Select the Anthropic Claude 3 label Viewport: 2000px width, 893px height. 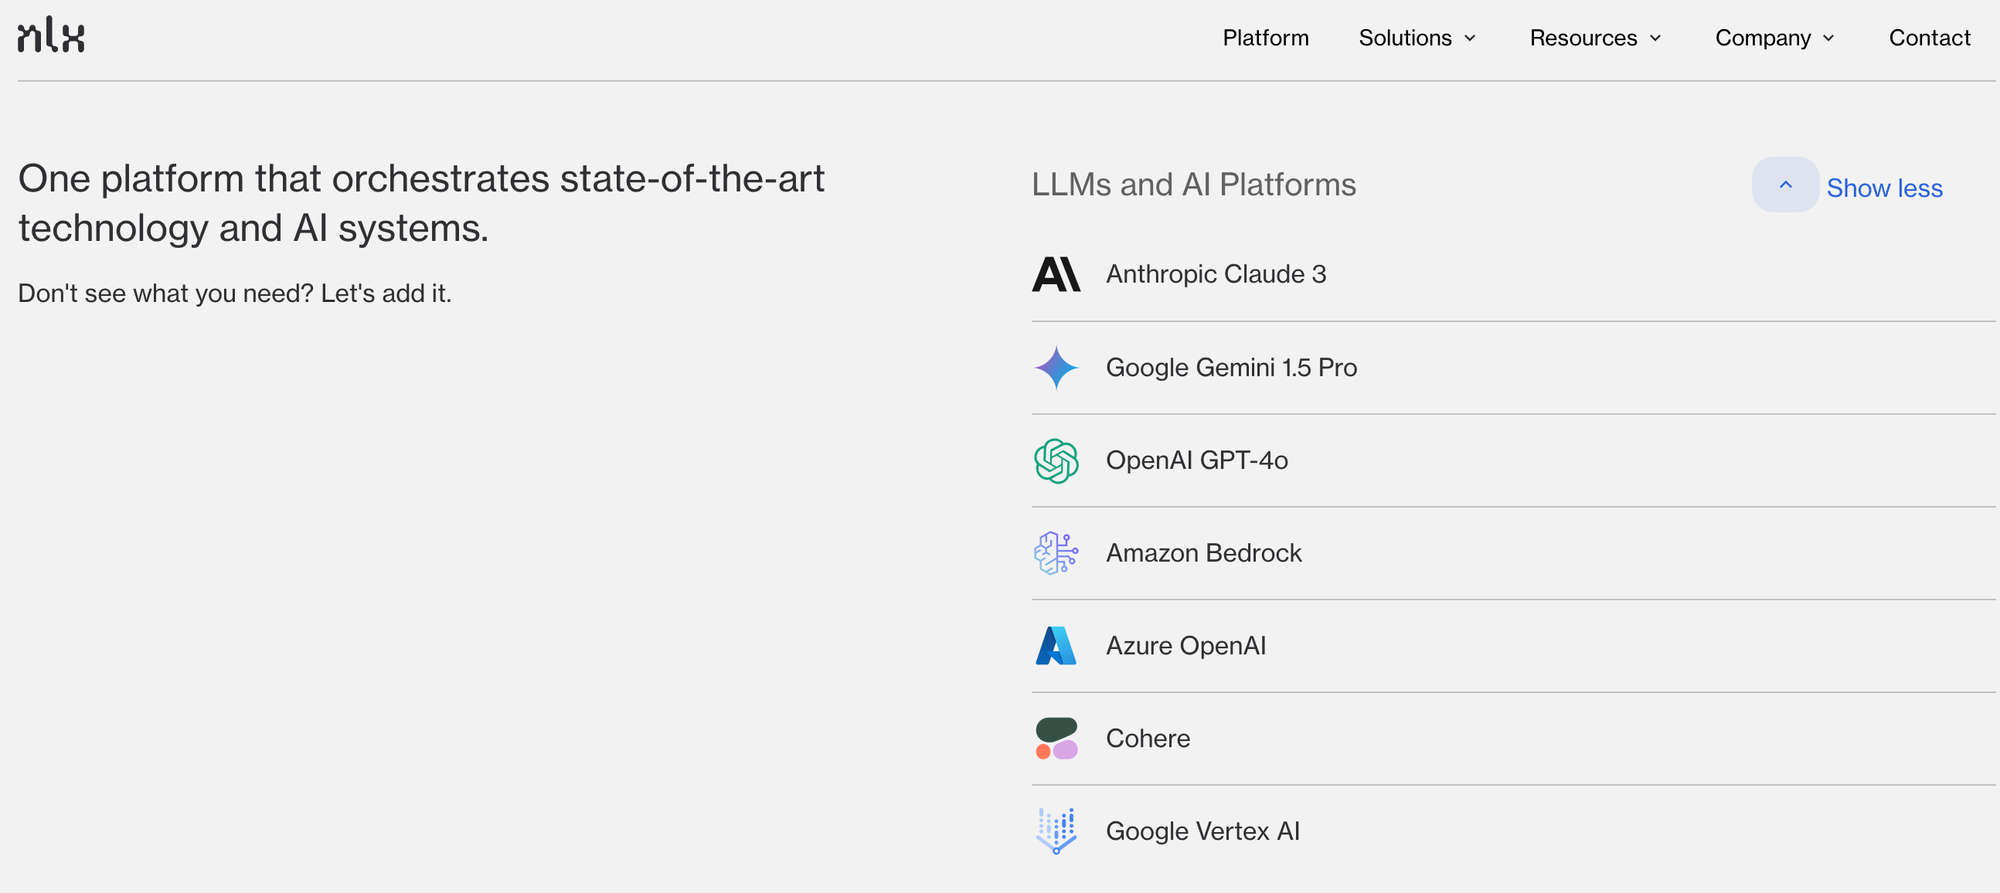pos(1216,274)
